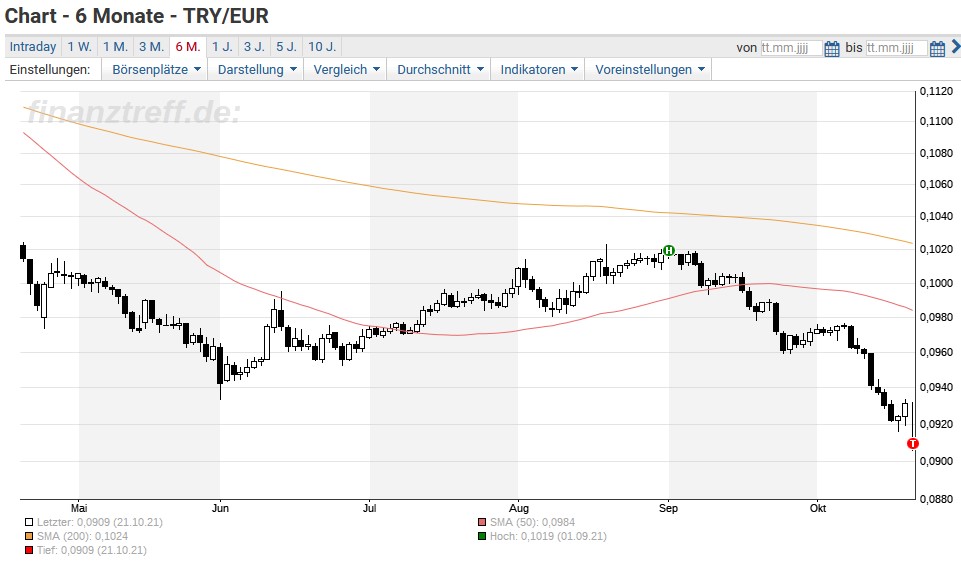Click the 'Chart - 6 Monate - TRY/EUR' heading

137,16
